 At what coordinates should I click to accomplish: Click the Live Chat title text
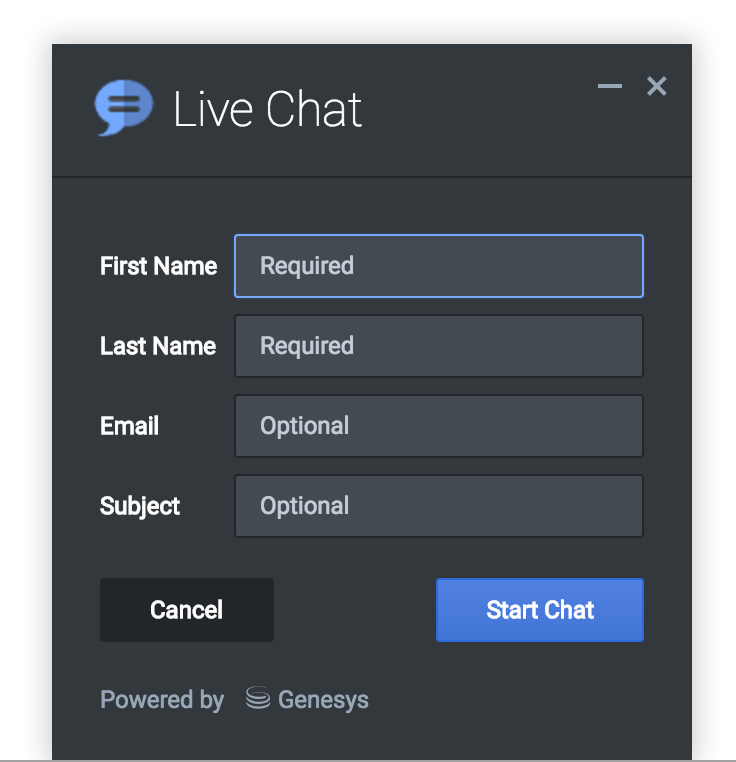click(x=267, y=109)
